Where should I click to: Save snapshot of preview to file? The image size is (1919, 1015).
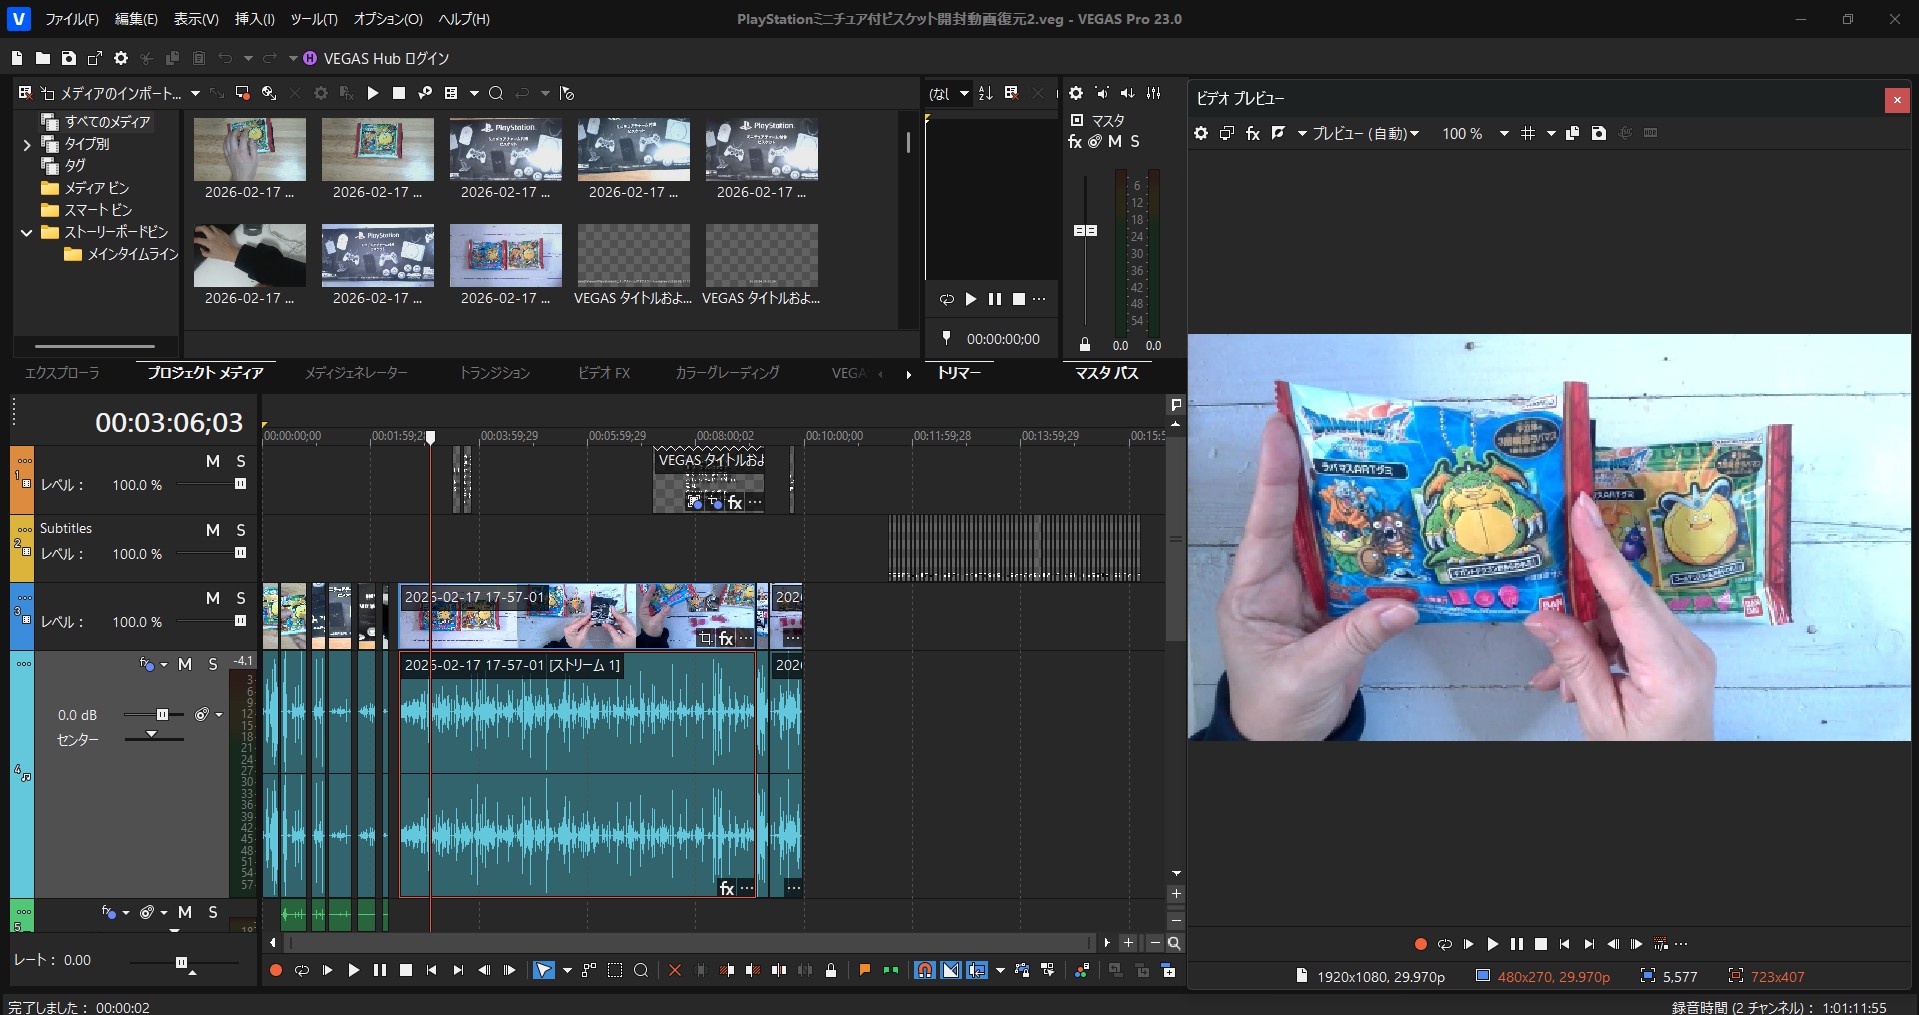coord(1598,133)
